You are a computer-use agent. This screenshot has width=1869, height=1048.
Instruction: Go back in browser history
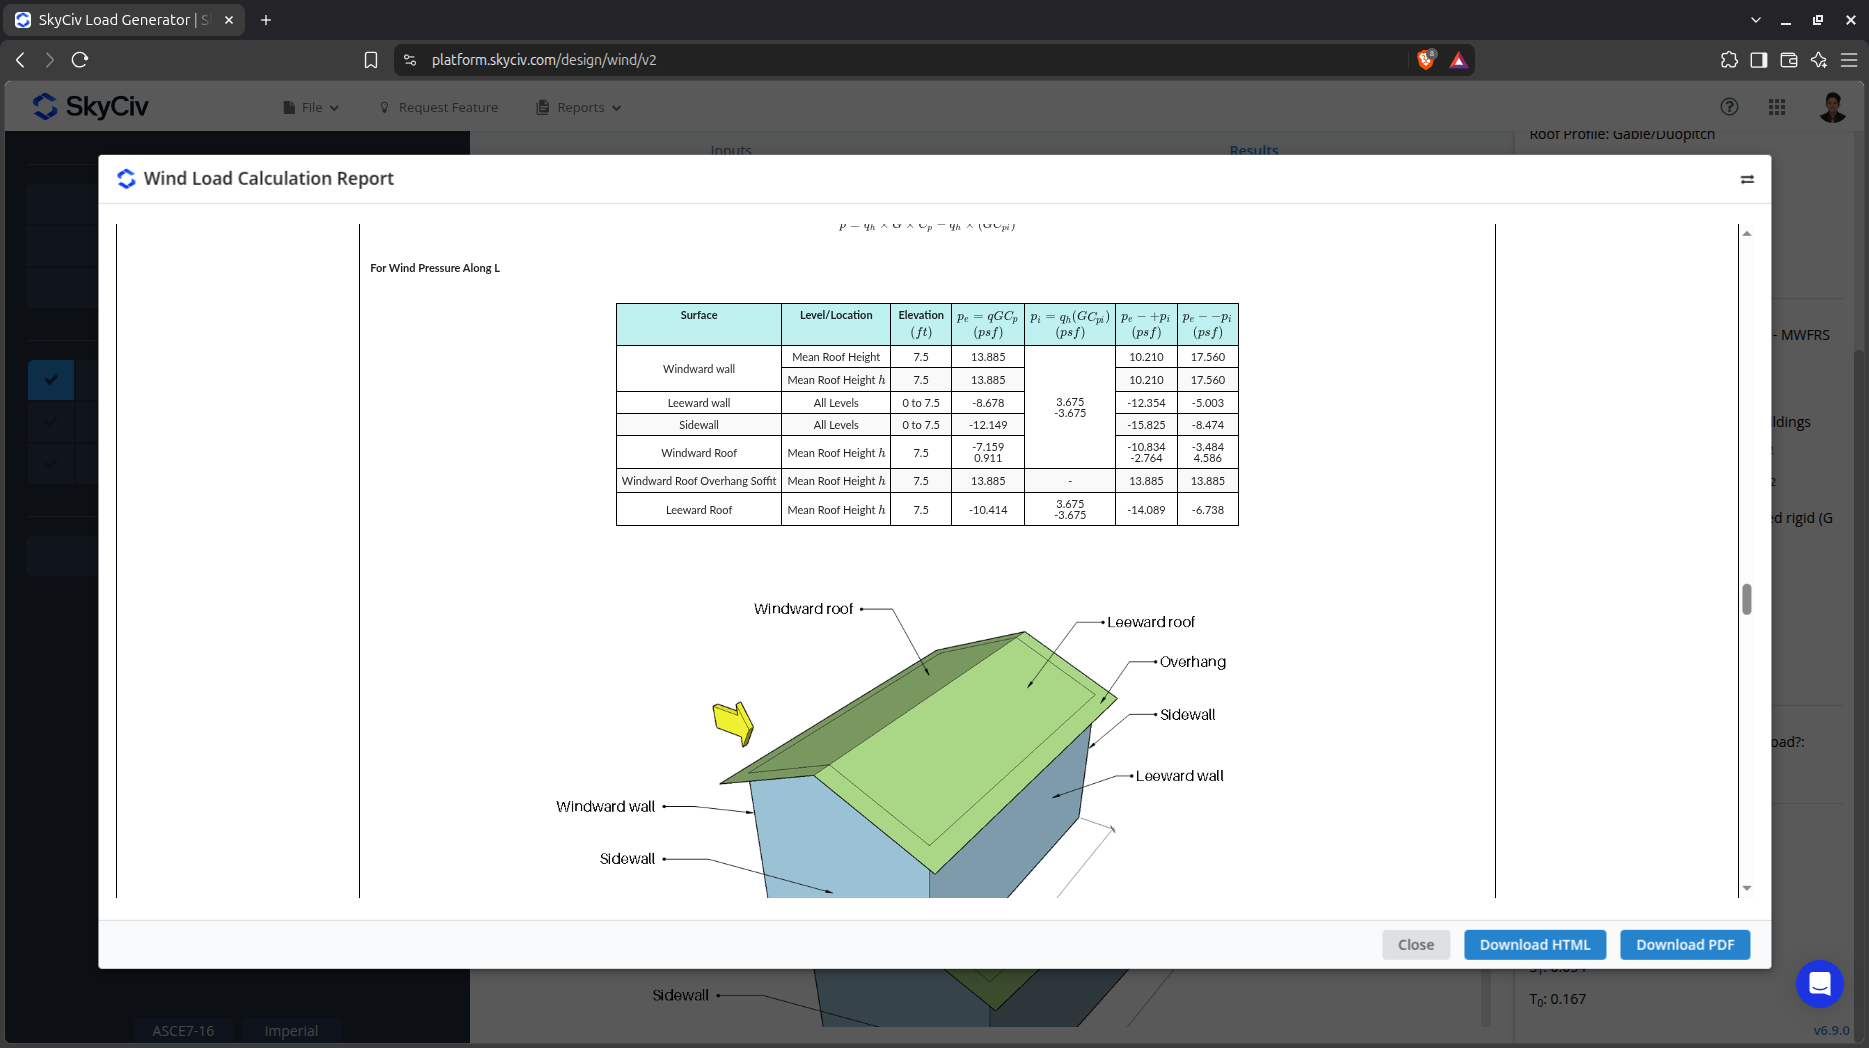click(20, 60)
